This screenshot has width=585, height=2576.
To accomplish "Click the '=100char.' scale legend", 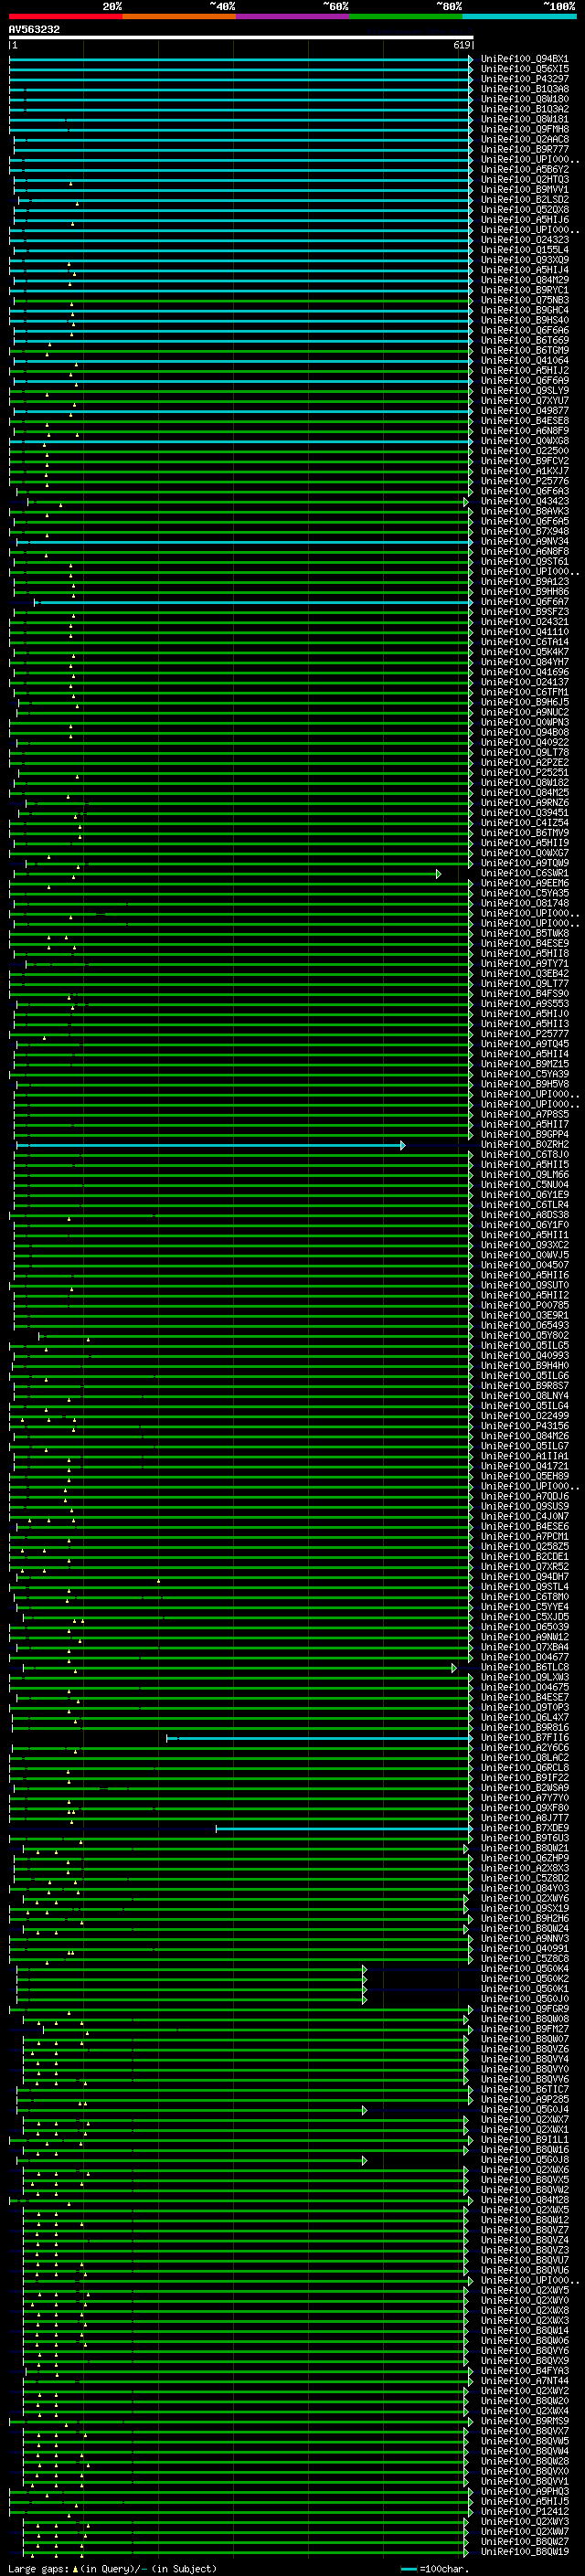I will 443,2569.
